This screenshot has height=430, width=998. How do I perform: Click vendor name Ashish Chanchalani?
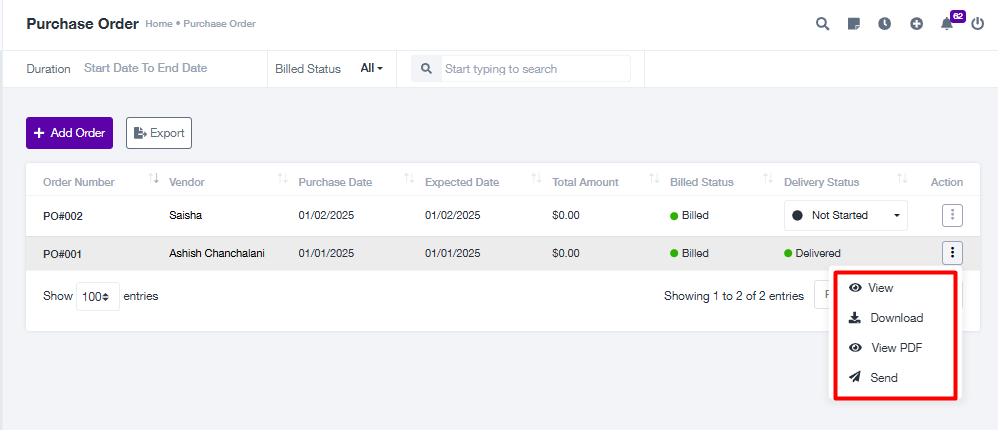(x=217, y=253)
